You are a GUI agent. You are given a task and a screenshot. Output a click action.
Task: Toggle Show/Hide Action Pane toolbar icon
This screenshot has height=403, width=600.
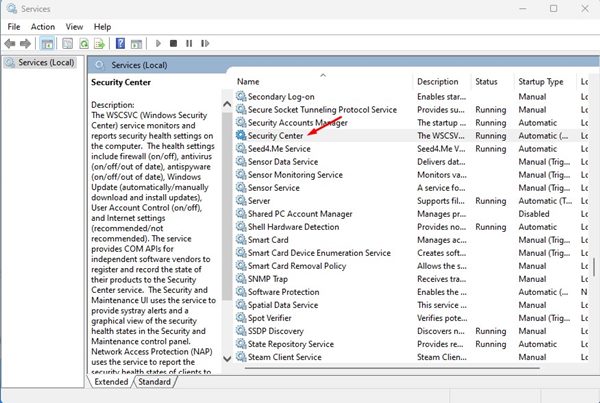click(136, 44)
